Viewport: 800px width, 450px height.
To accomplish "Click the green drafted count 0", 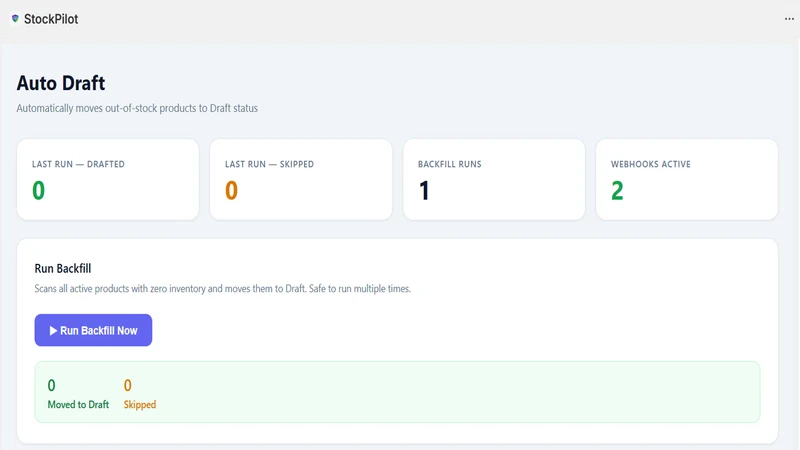I will [38, 190].
